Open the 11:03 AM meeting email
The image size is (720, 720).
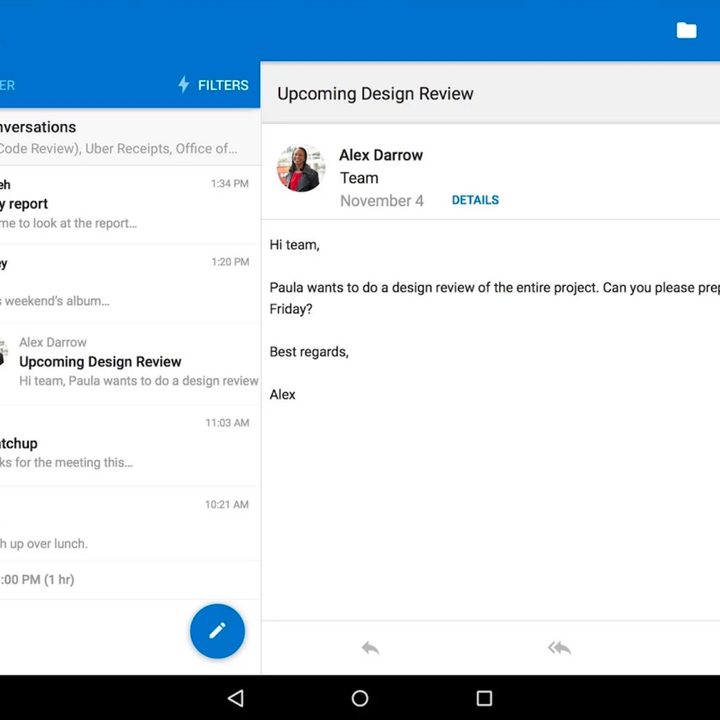pyautogui.click(x=130, y=445)
